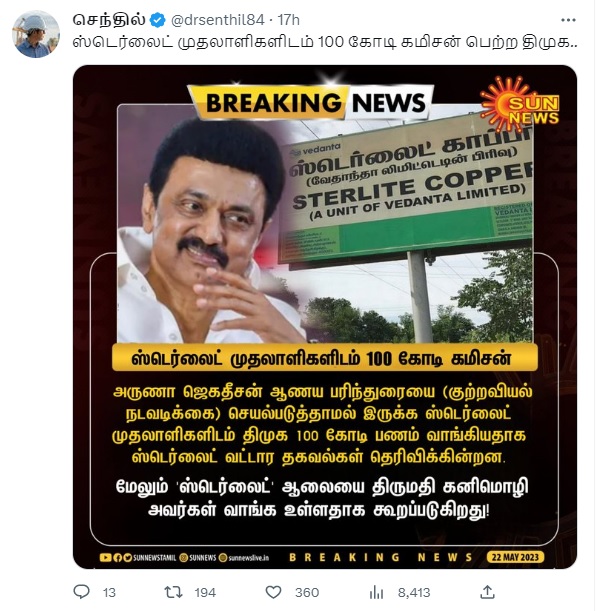This screenshot has width=599, height=611.
Task: Click the 360 likes count
Action: point(307,593)
